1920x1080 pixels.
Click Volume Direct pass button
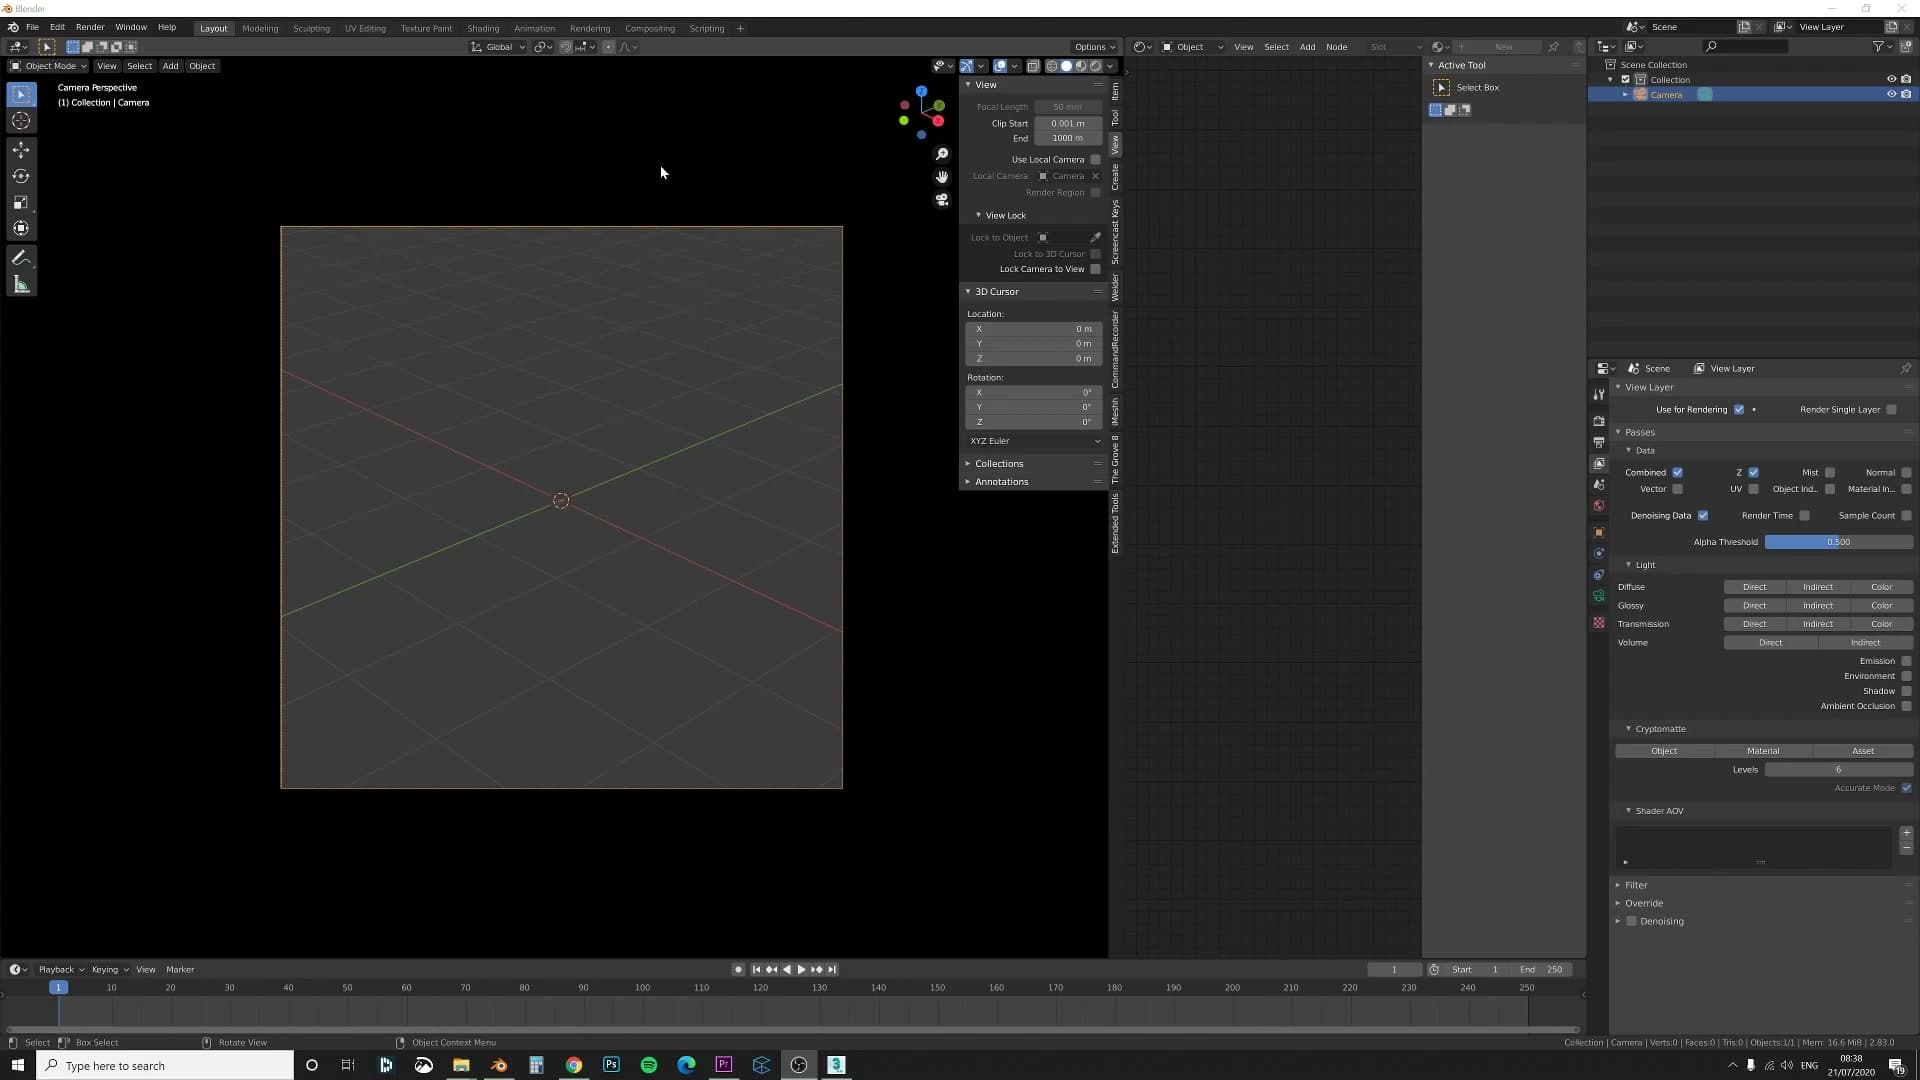(1770, 643)
